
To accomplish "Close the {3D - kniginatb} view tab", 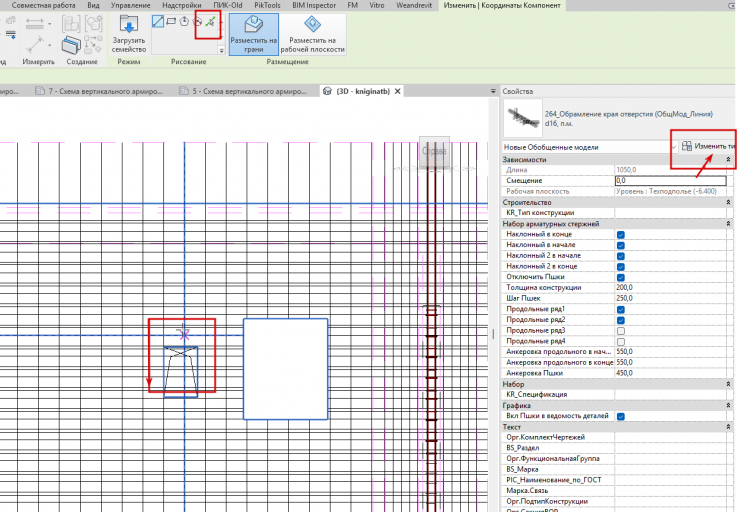I will [x=398, y=91].
